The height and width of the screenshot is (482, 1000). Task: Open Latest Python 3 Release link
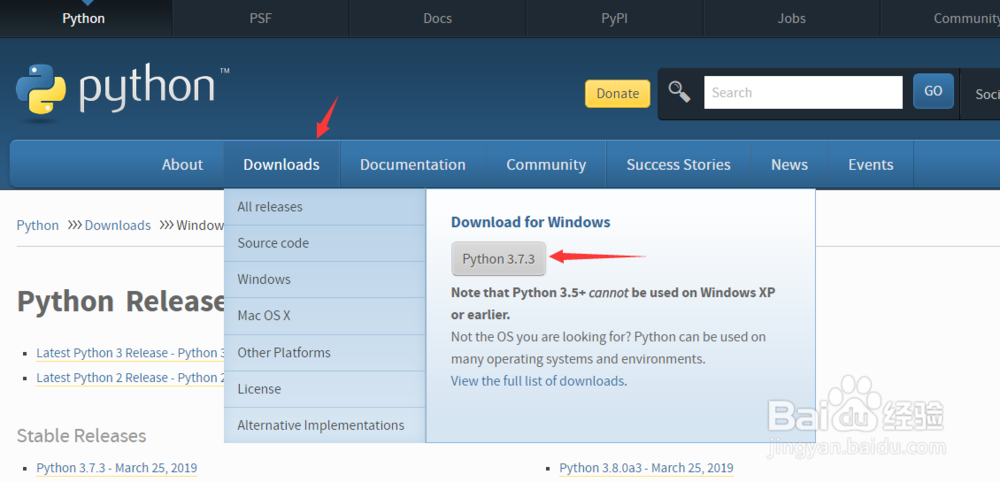coord(131,353)
